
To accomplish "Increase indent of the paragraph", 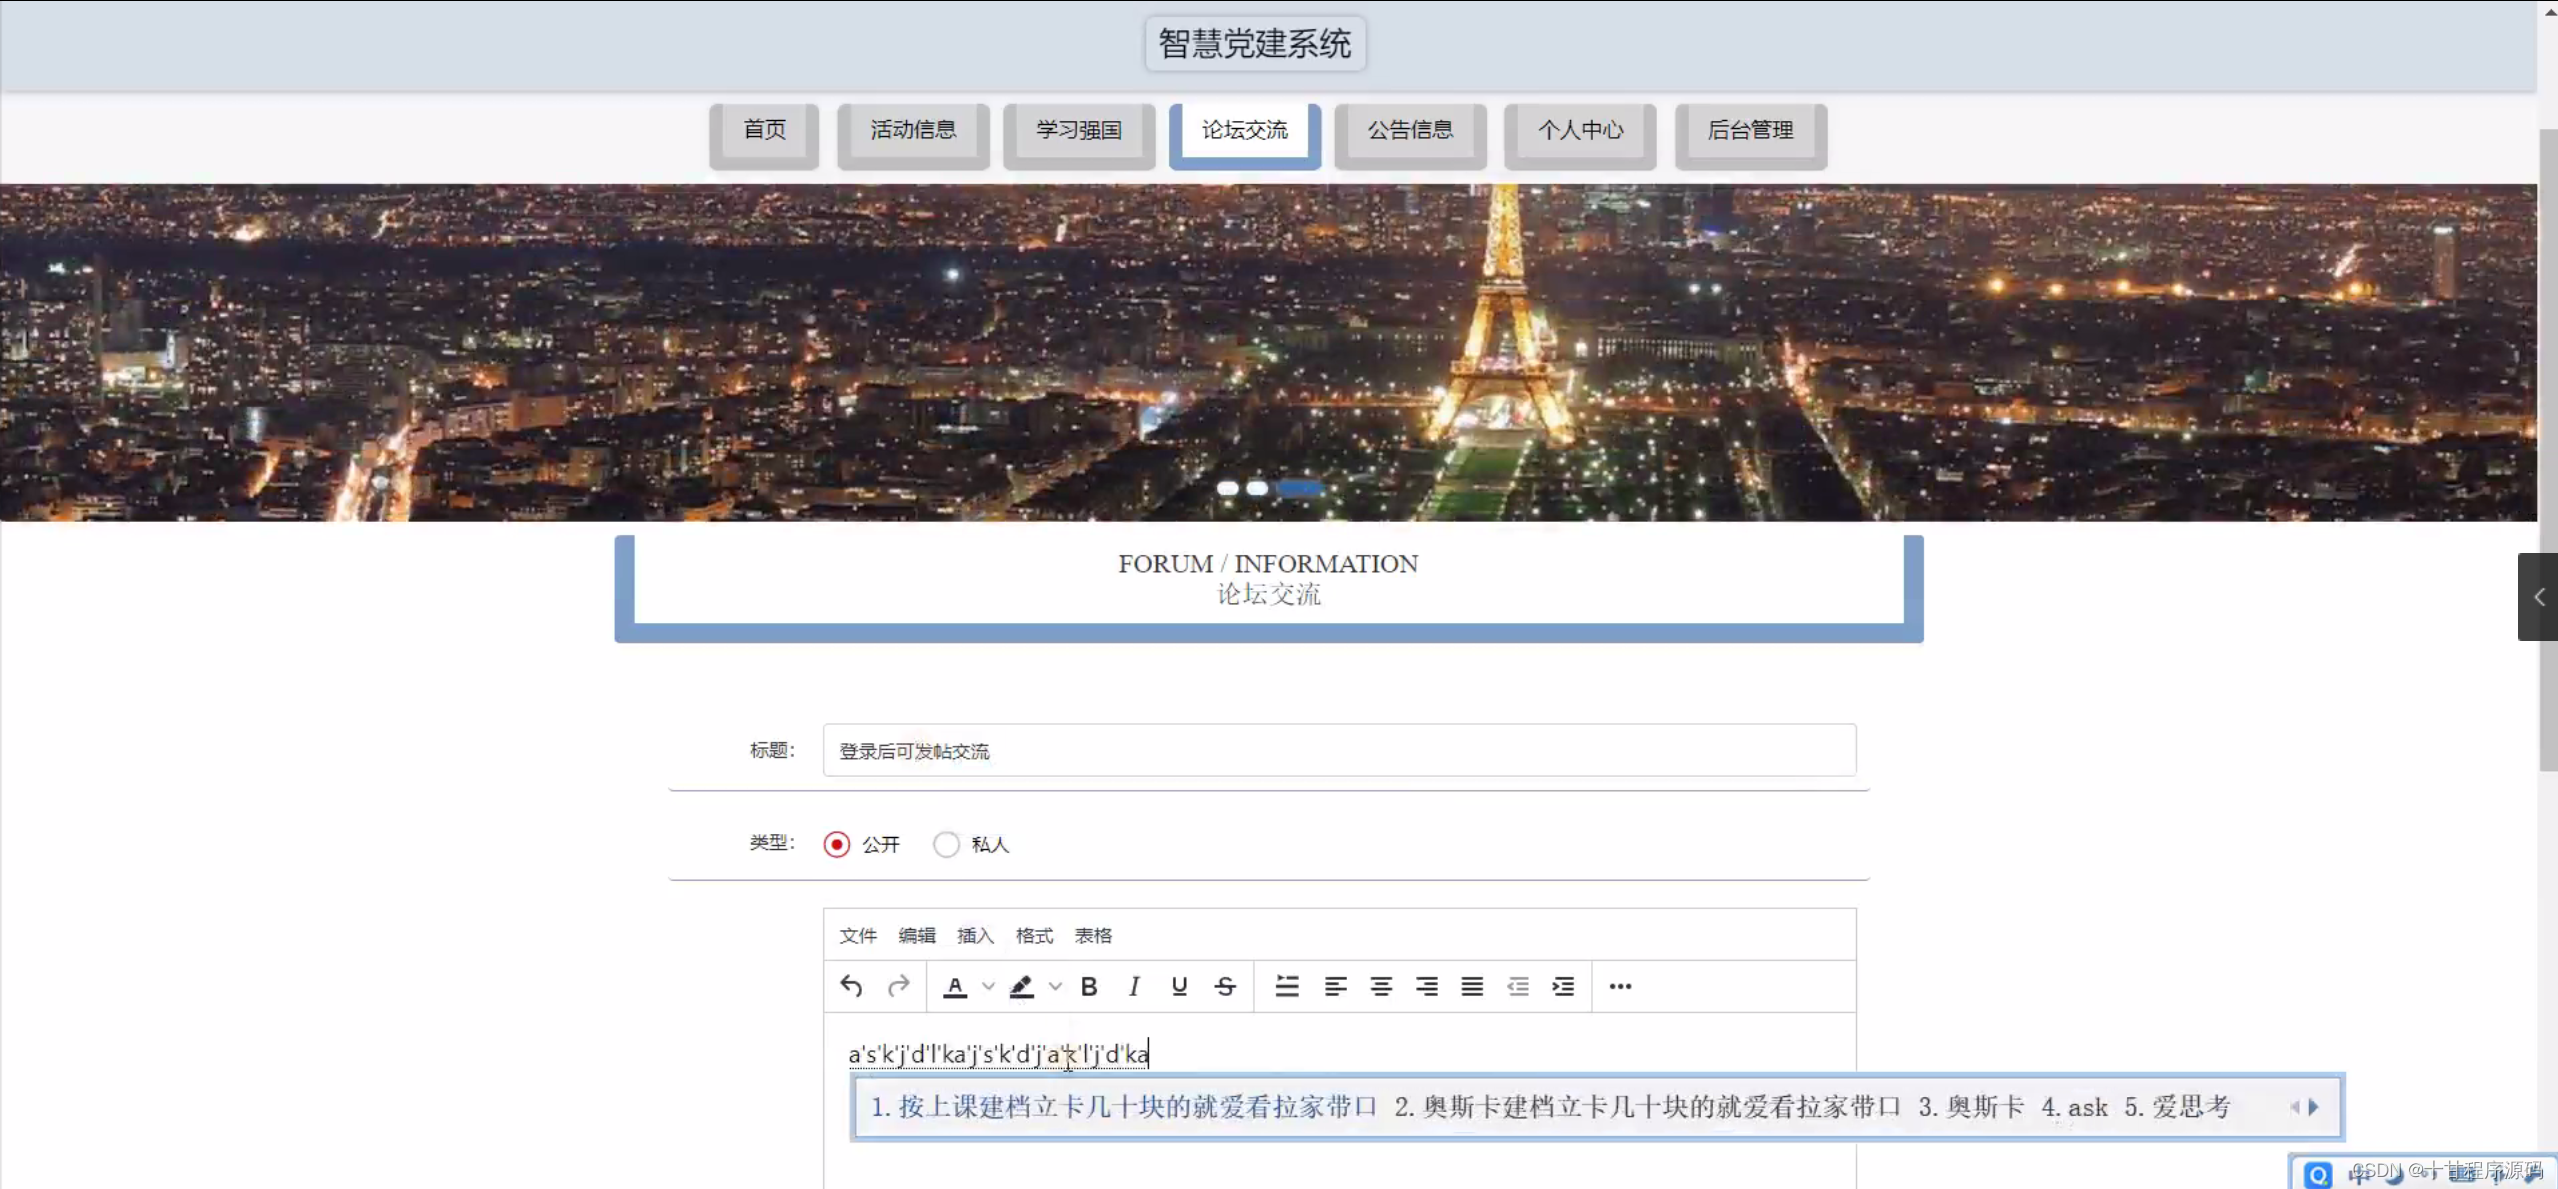I will [x=1563, y=986].
